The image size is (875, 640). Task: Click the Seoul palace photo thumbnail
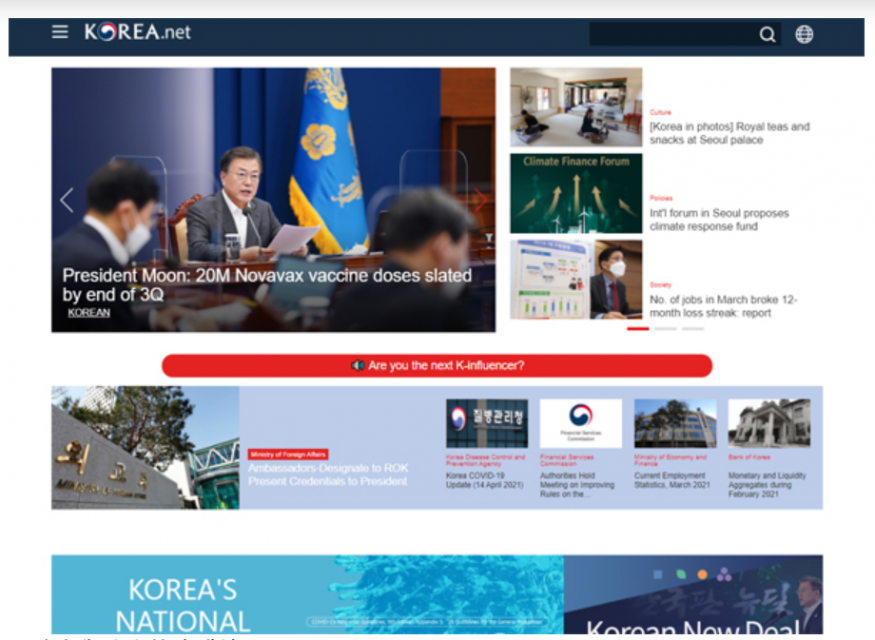click(x=576, y=107)
